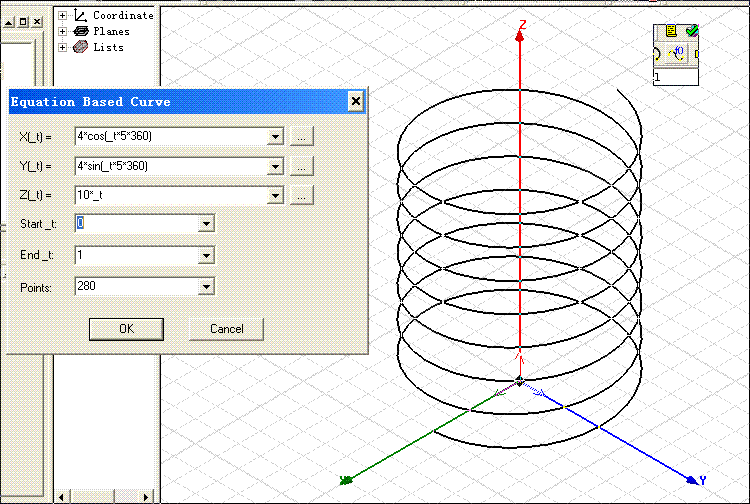Select the Lists tree item label
Image resolution: width=750 pixels, height=504 pixels.
coord(108,47)
